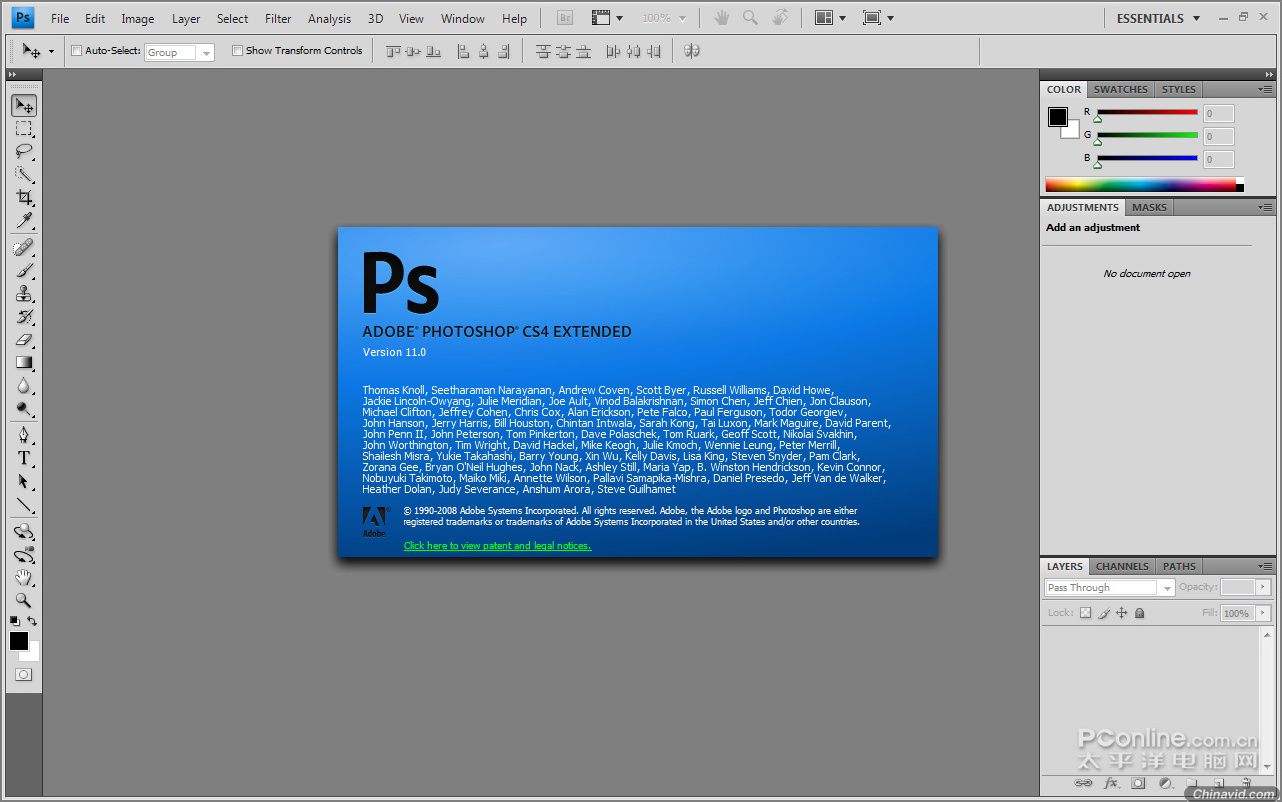Switch to the Channels tab
The image size is (1282, 802).
pyautogui.click(x=1122, y=566)
